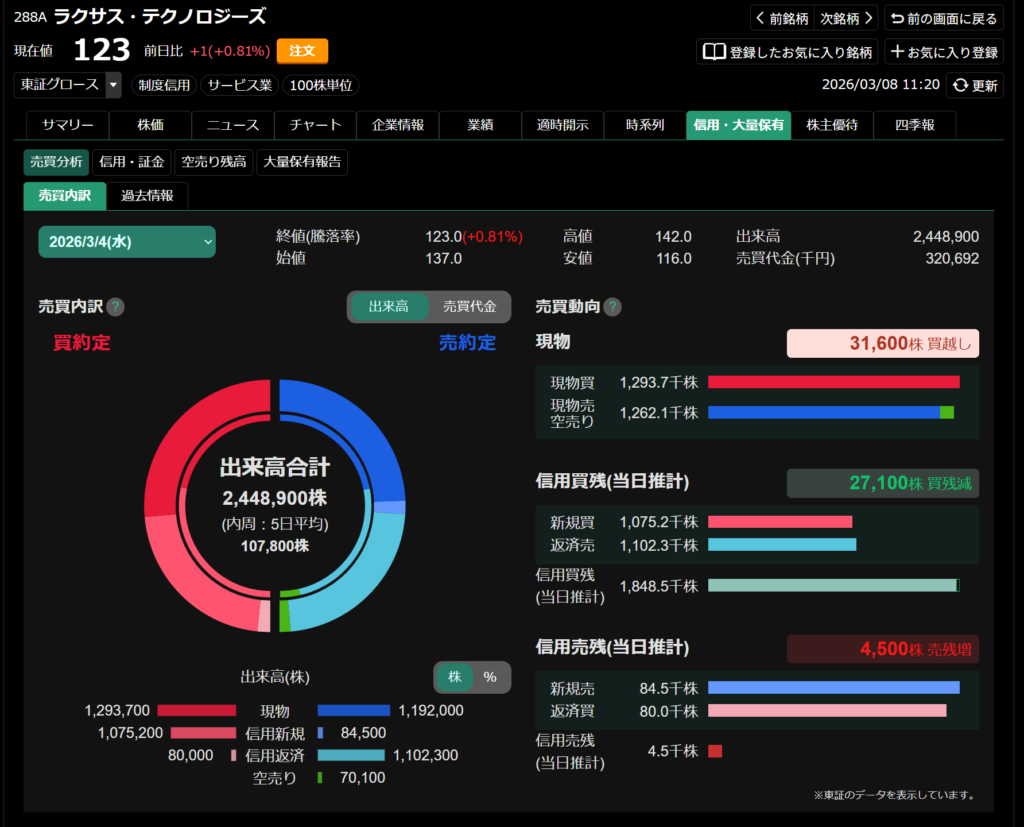Click the help icon beside 売買内訳
Viewport: 1024px width, 827px height.
click(116, 307)
